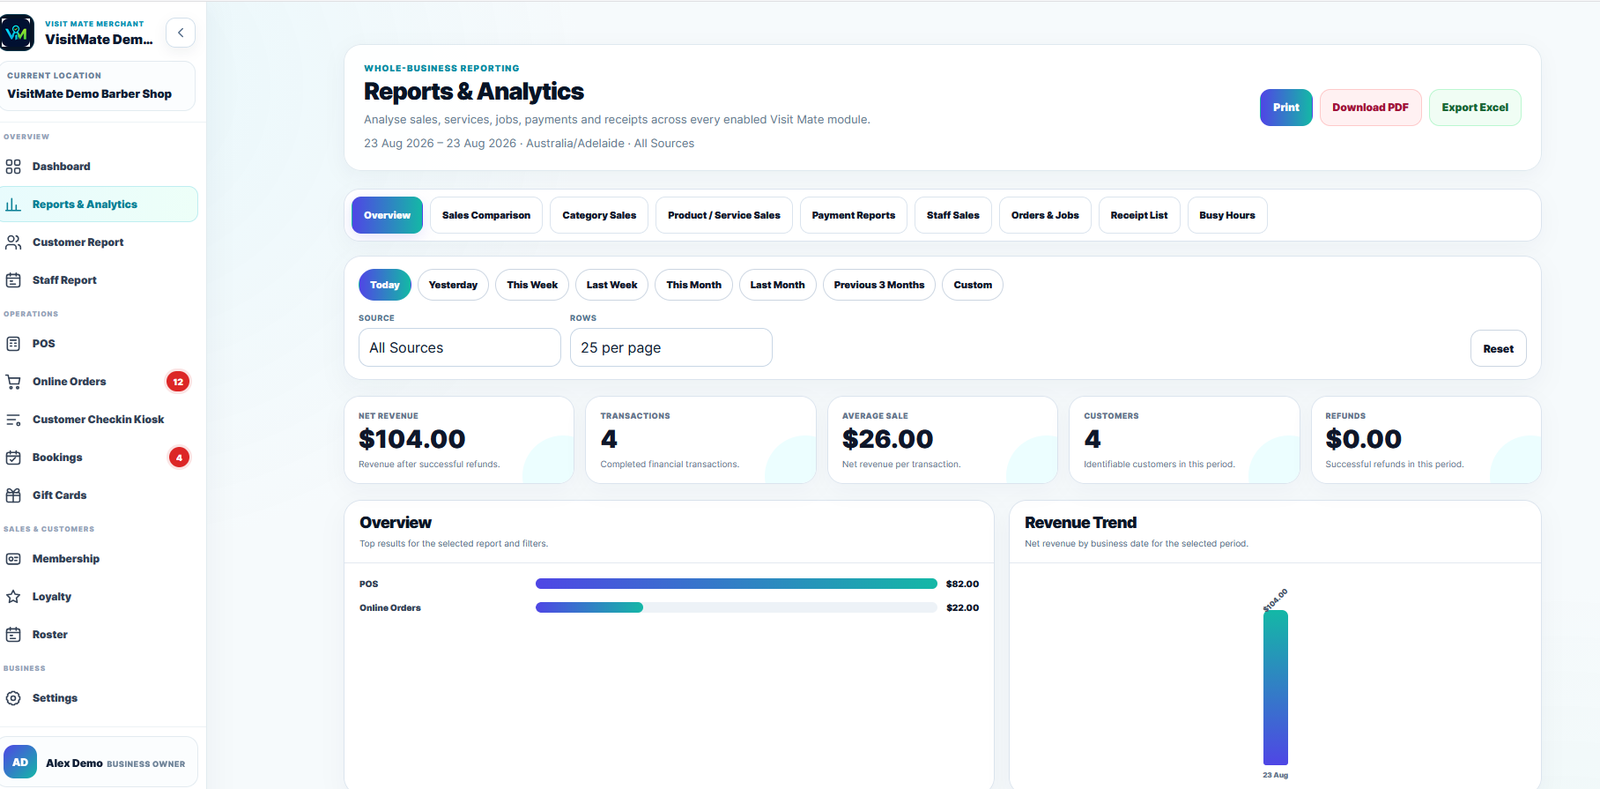Click the 23 Aug revenue bar in chart
1600x789 pixels.
tap(1275, 688)
